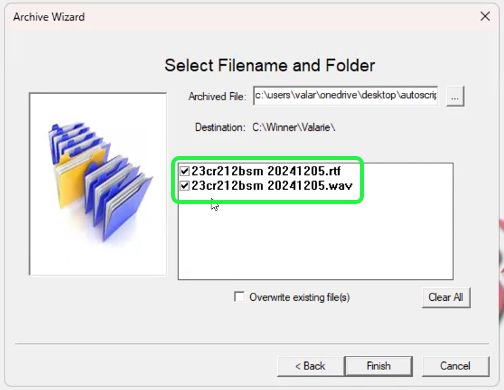504x390 pixels.
Task: Click the Clear All button
Action: pos(446,297)
